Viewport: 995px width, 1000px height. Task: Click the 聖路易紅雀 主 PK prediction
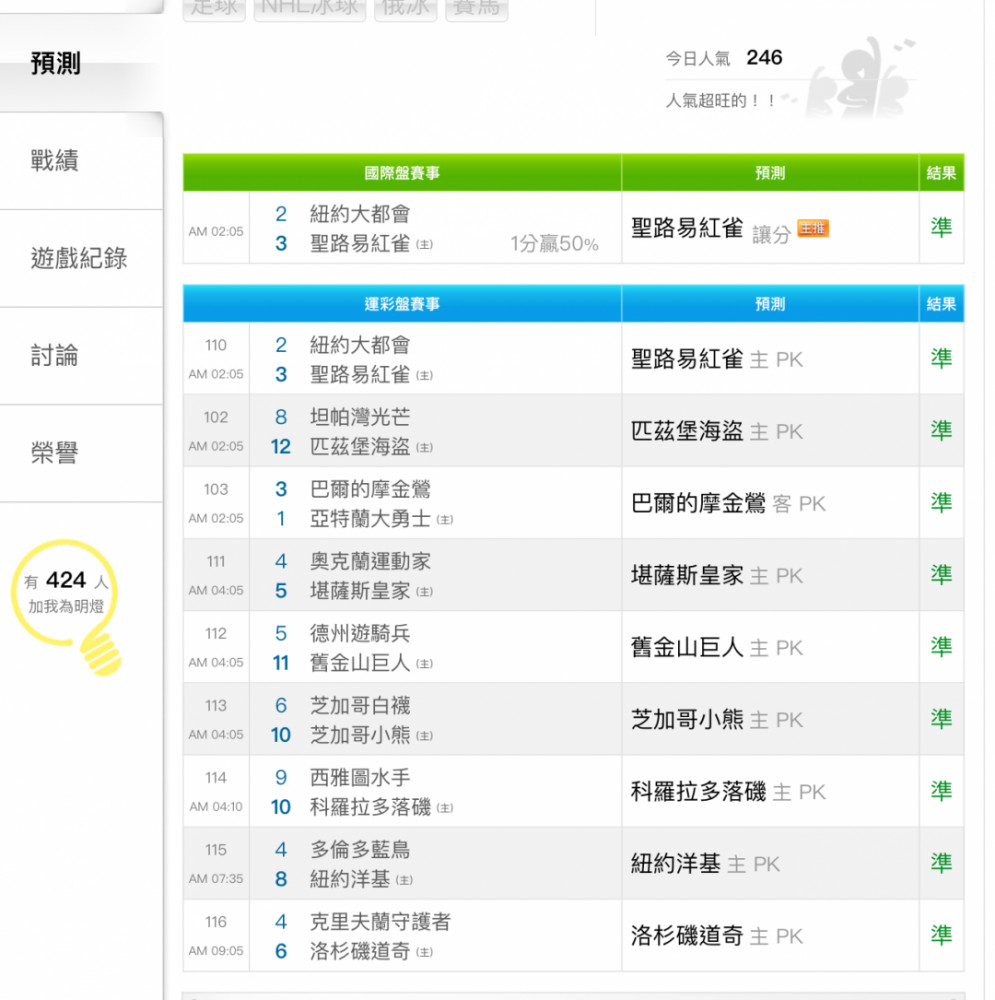coord(717,359)
